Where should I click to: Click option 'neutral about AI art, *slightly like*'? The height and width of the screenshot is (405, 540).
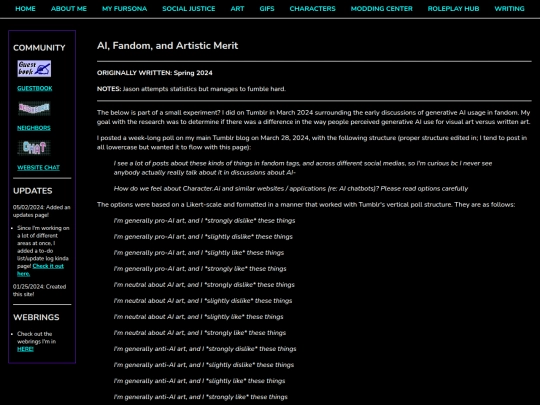coord(198,317)
